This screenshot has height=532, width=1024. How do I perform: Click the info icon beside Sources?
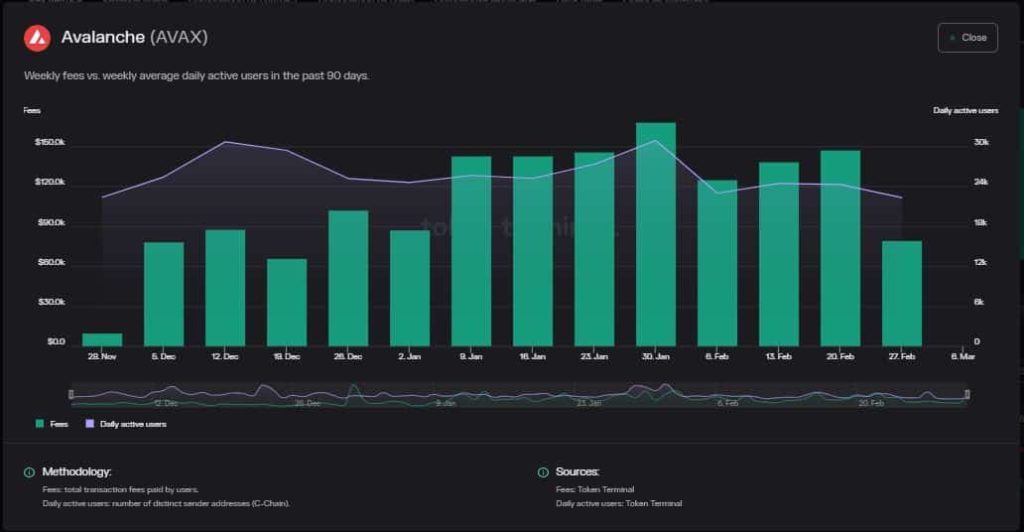click(x=543, y=472)
